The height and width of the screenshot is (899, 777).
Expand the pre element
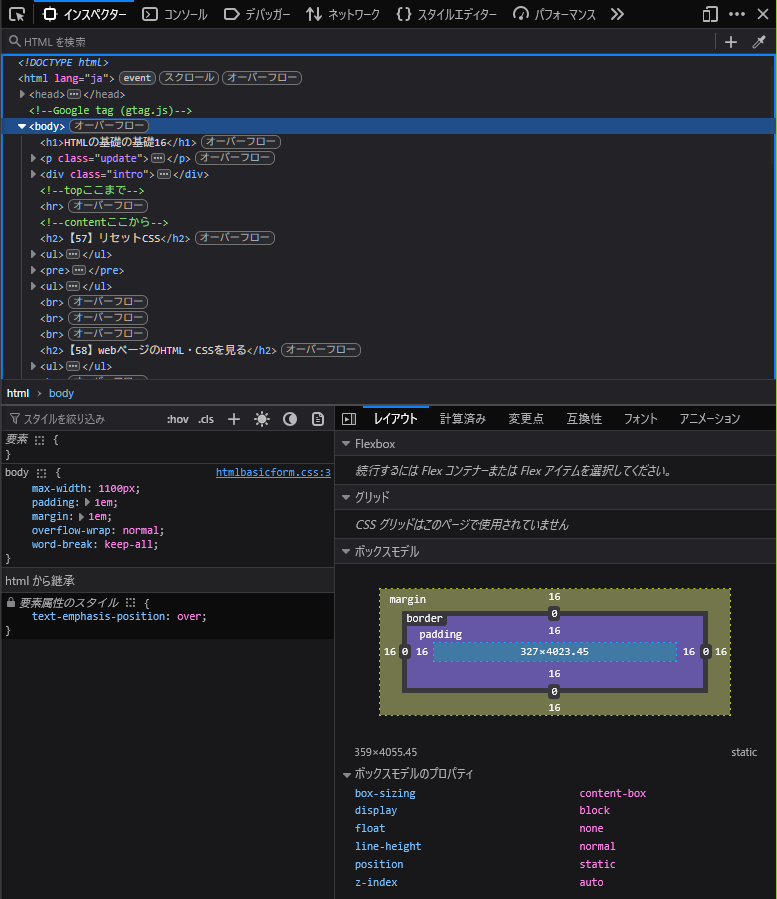coord(33,270)
